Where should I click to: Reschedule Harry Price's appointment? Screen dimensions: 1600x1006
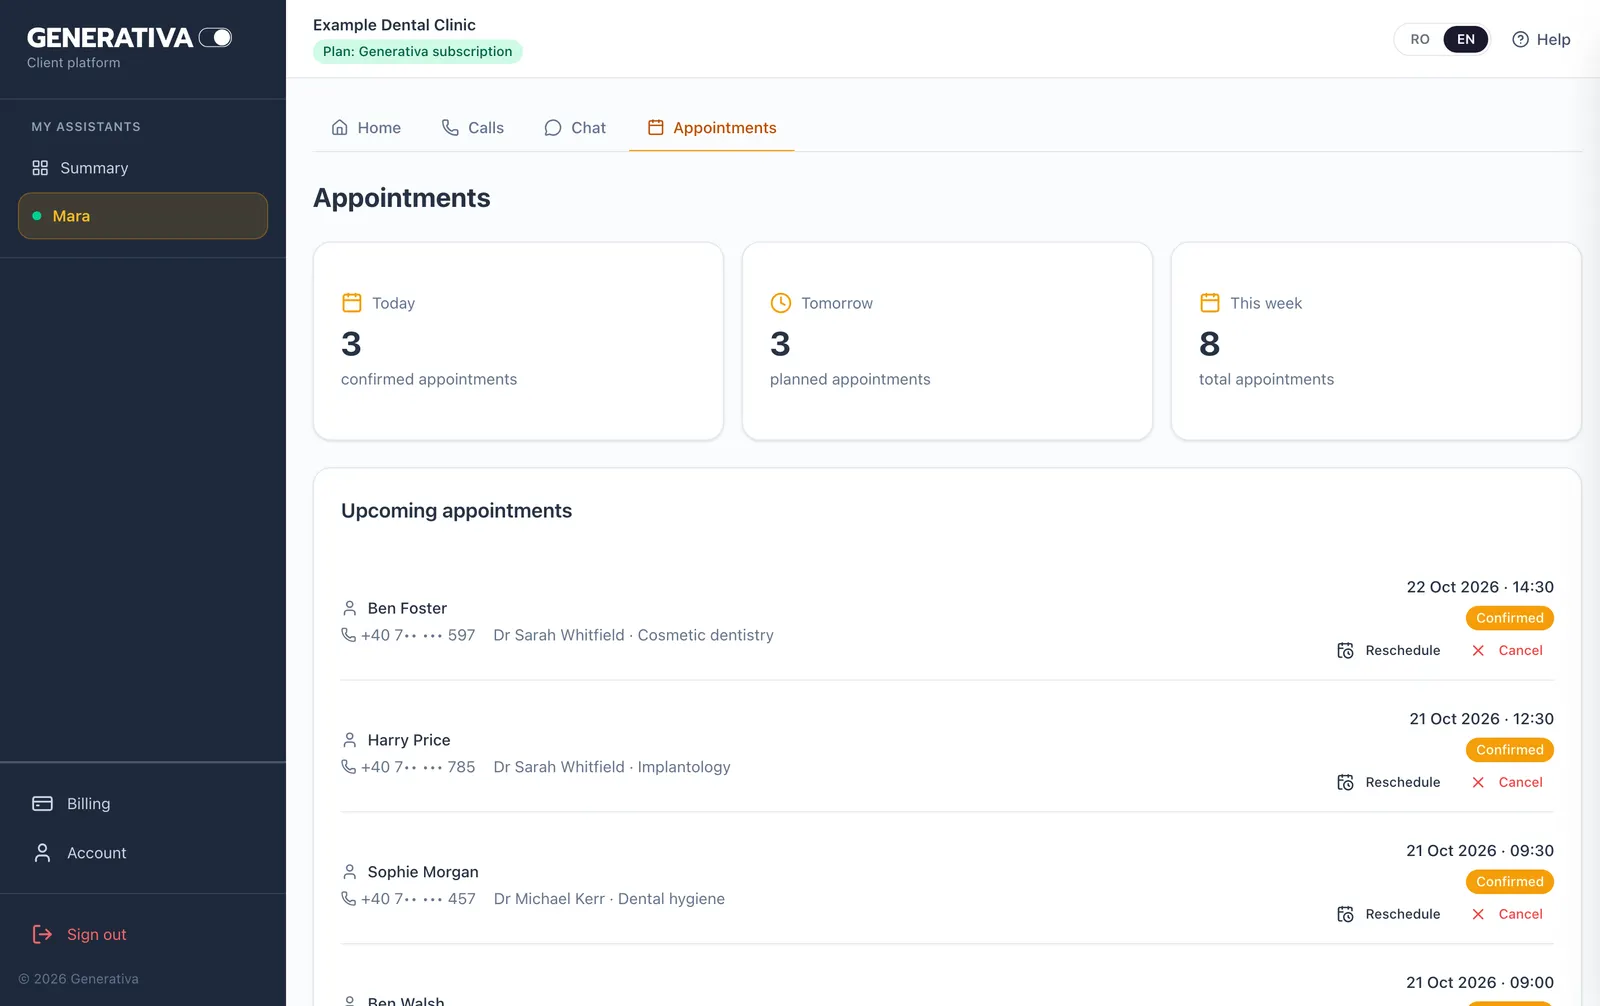(1389, 783)
